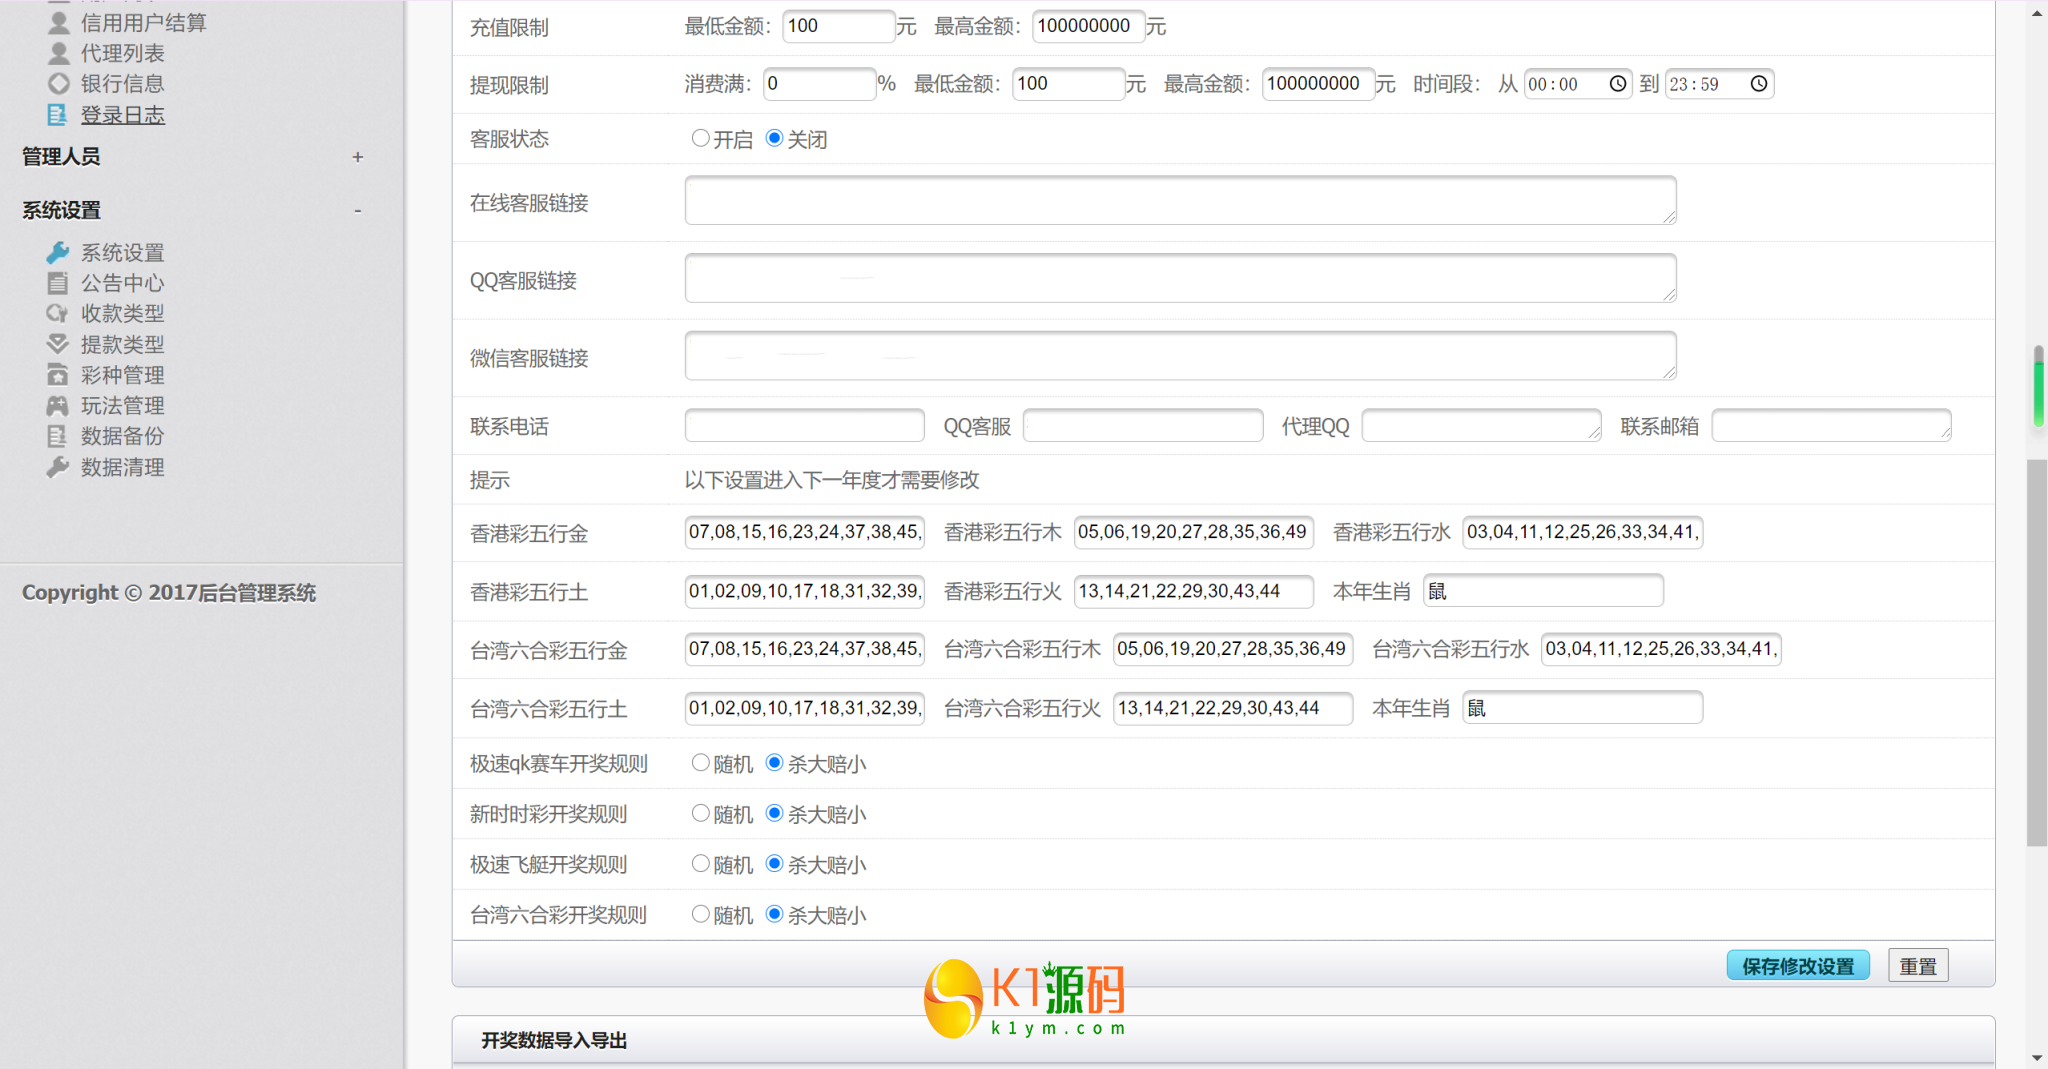Click the page vertical scrollbar thumb
This screenshot has width=2048, height=1069.
tap(2037, 652)
